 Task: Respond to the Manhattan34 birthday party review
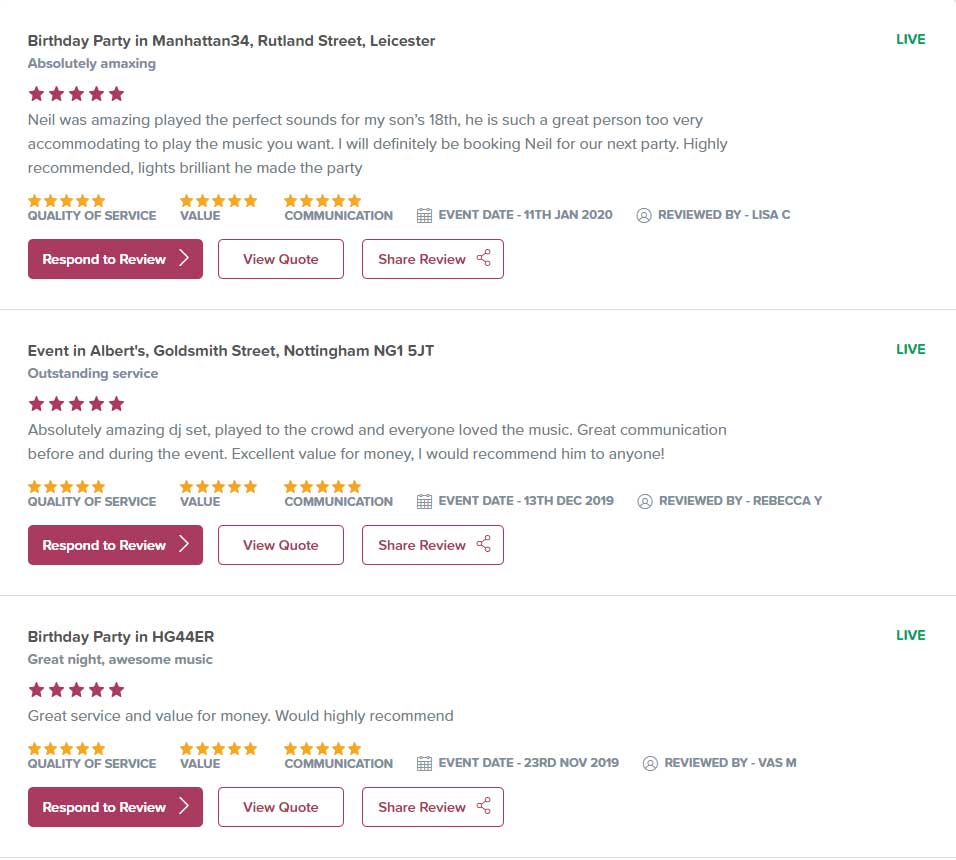click(x=115, y=259)
